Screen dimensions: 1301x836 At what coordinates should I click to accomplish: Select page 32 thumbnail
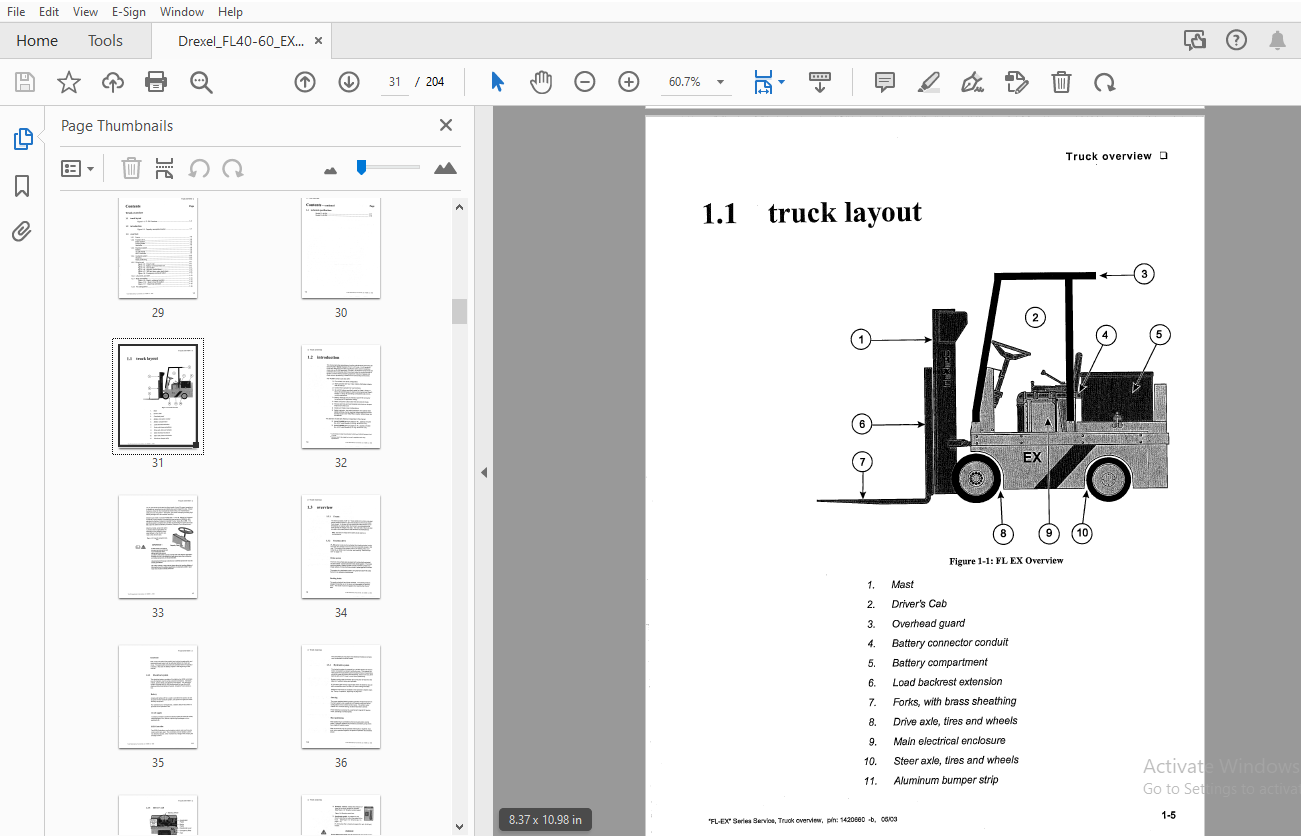[x=341, y=397]
